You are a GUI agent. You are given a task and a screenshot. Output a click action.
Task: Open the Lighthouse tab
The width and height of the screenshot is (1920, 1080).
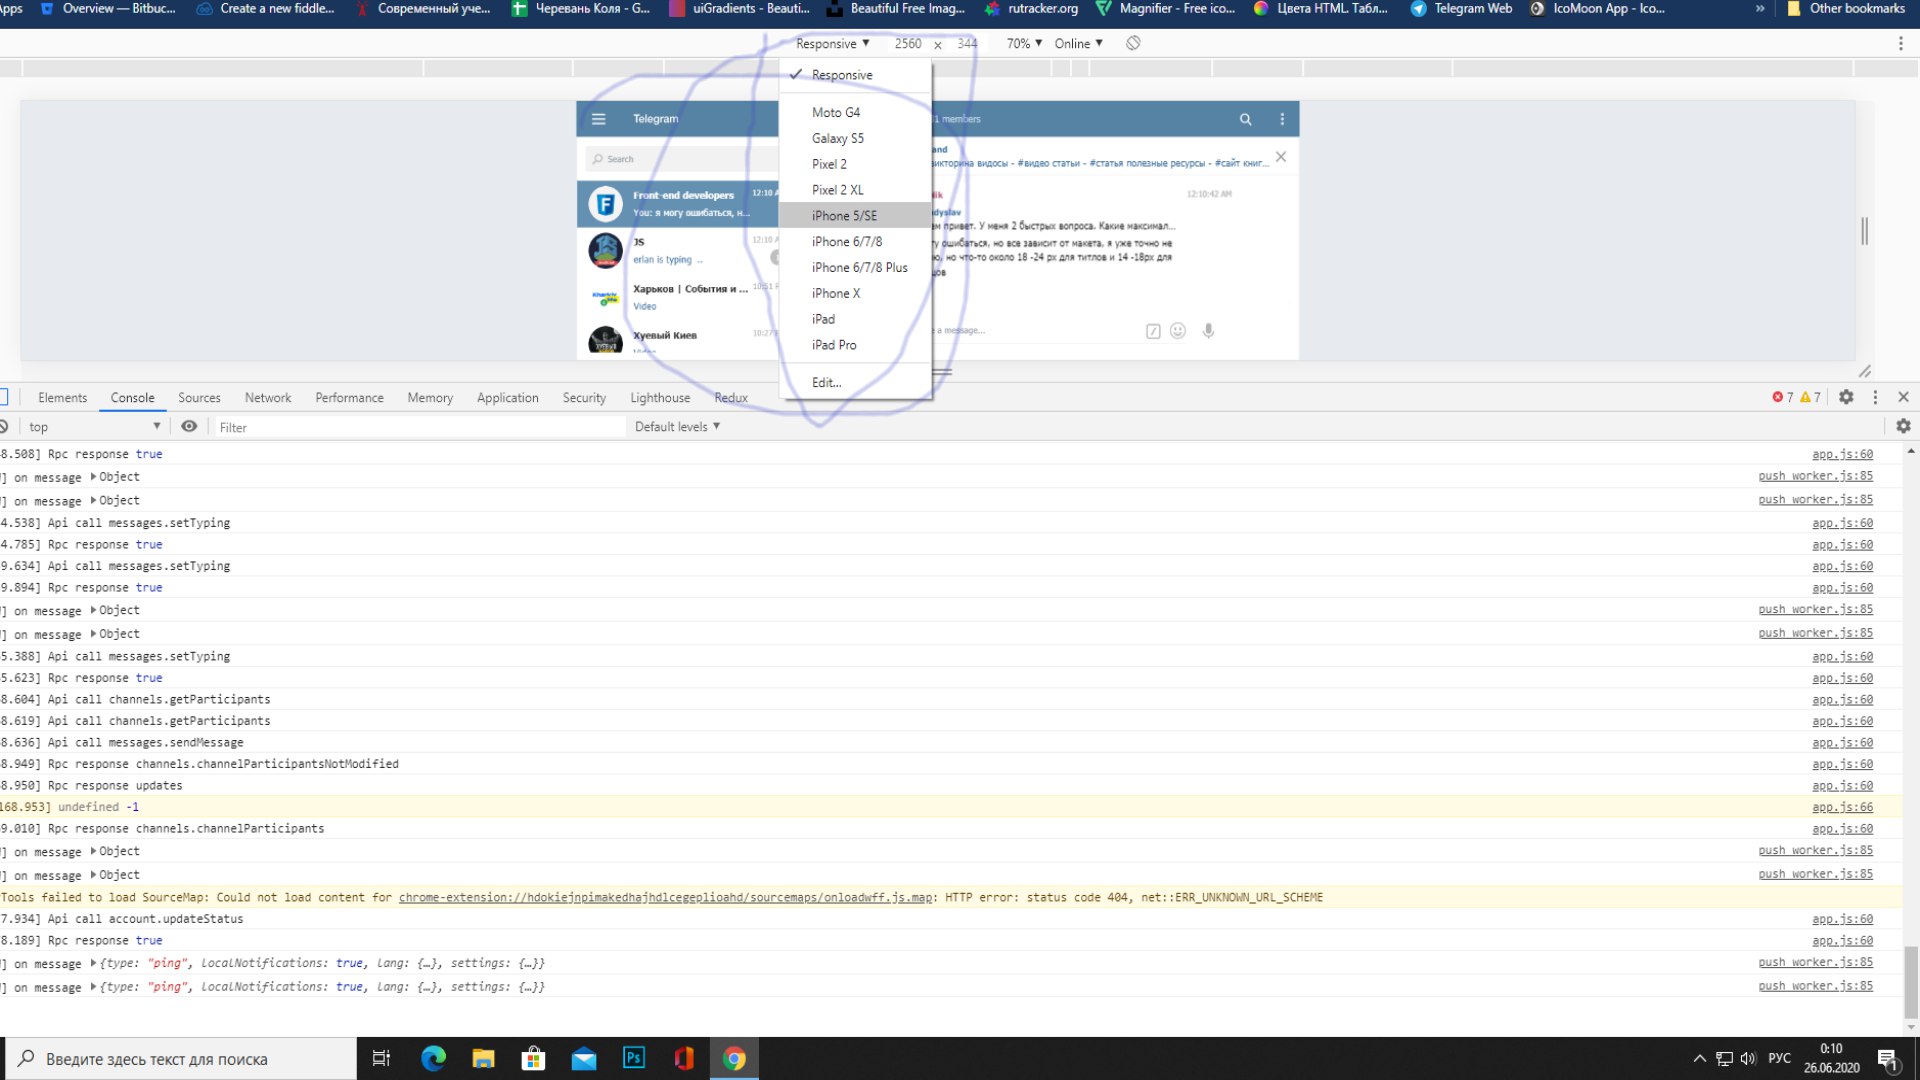tap(660, 397)
